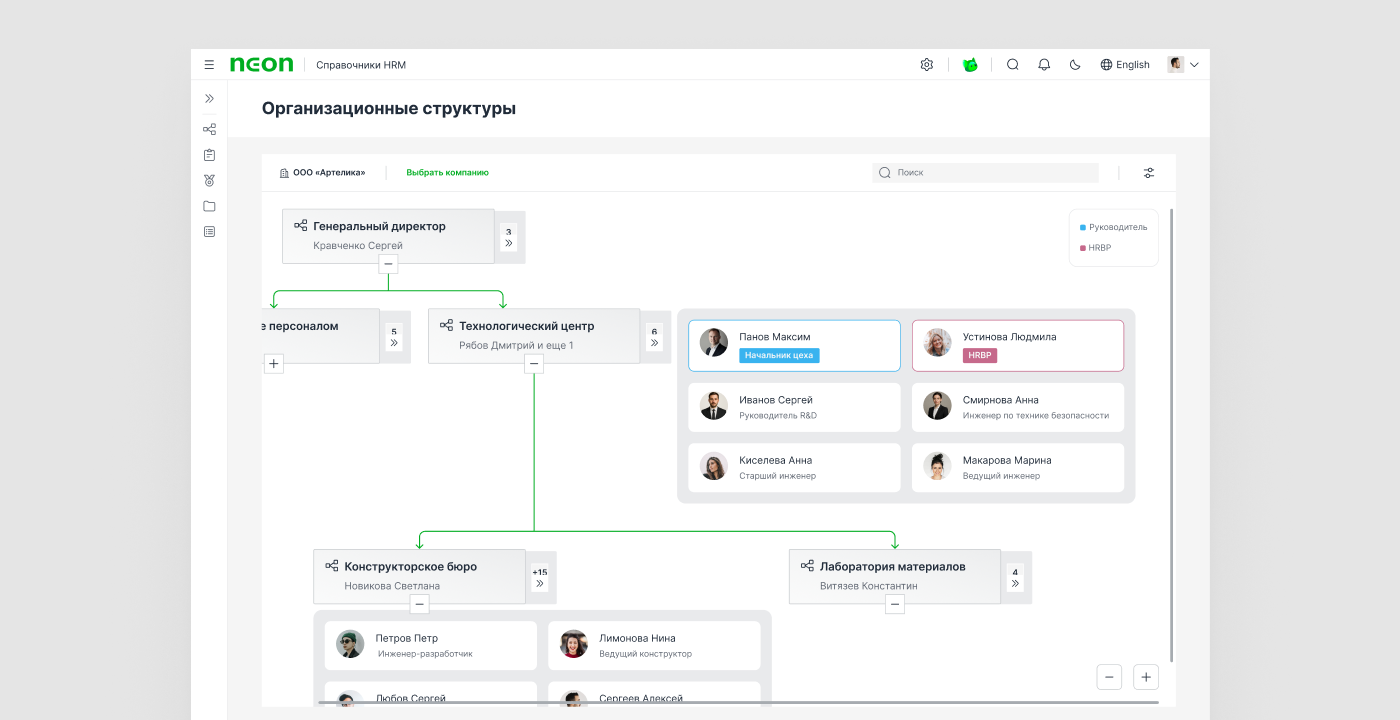Click the Выбрать компанию link
The height and width of the screenshot is (720, 1400).
tap(447, 173)
